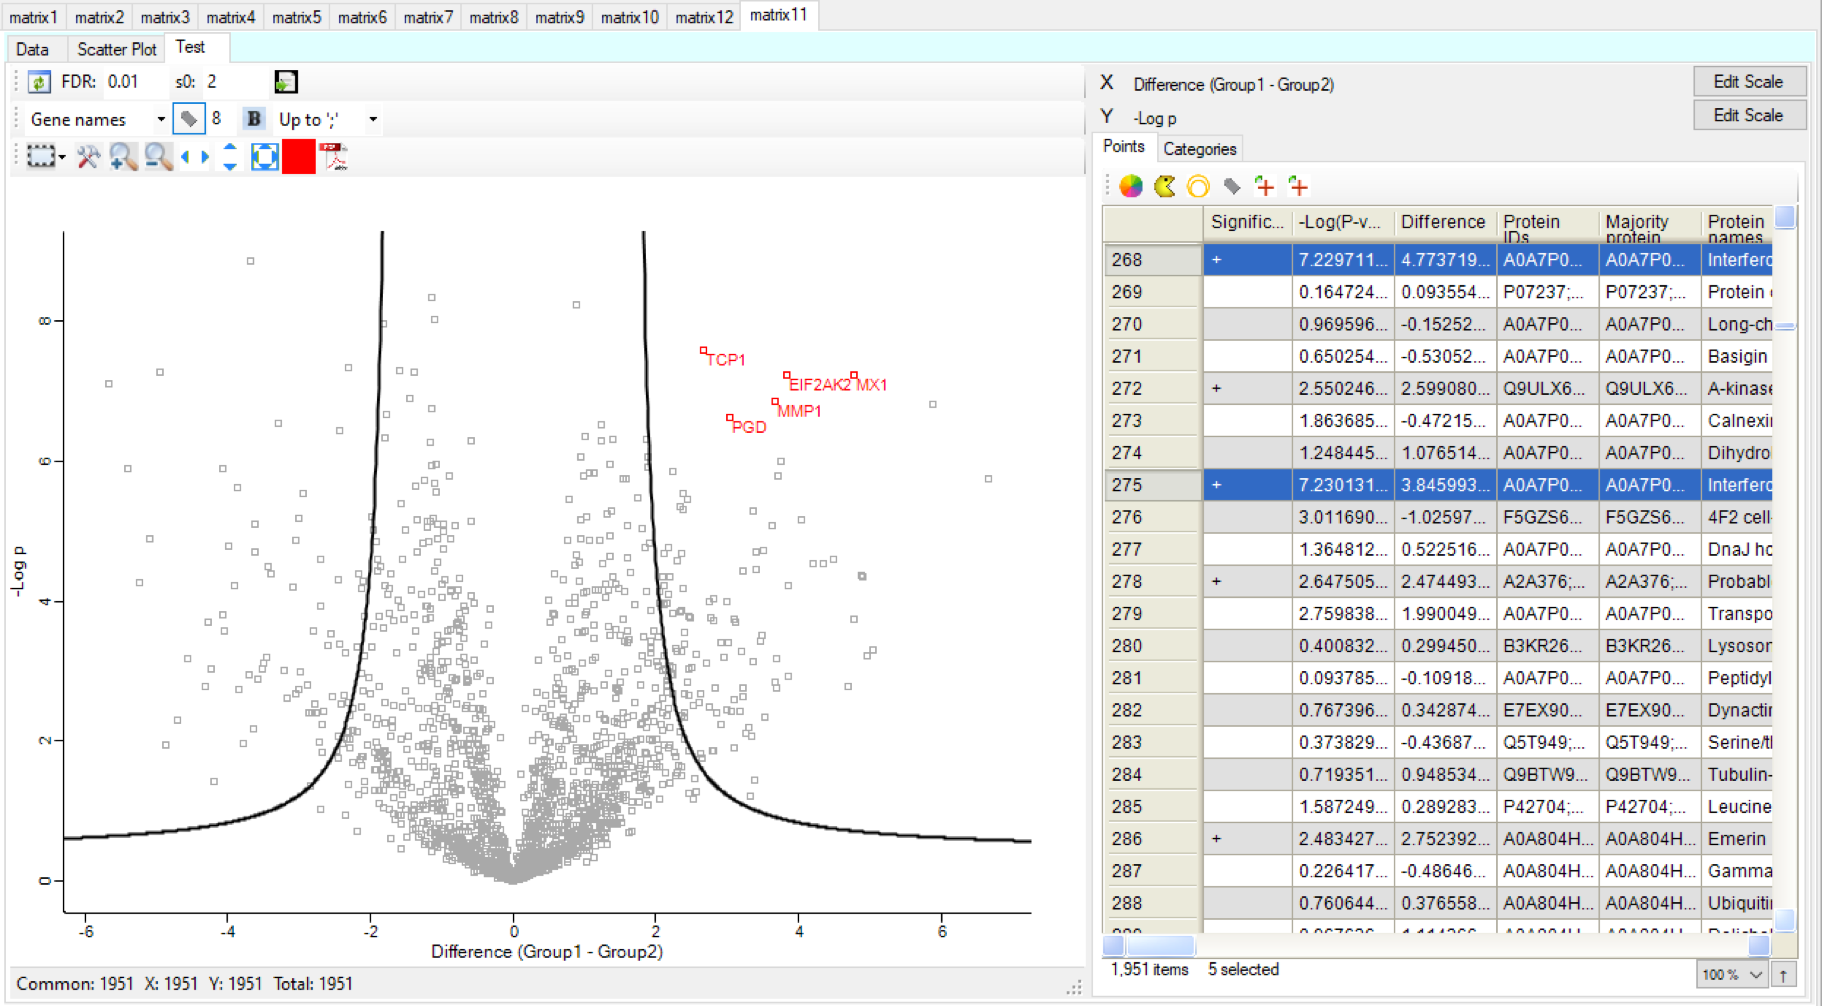Open the Gene names dropdown
Viewport: 1822px width, 1006px height.
point(97,119)
